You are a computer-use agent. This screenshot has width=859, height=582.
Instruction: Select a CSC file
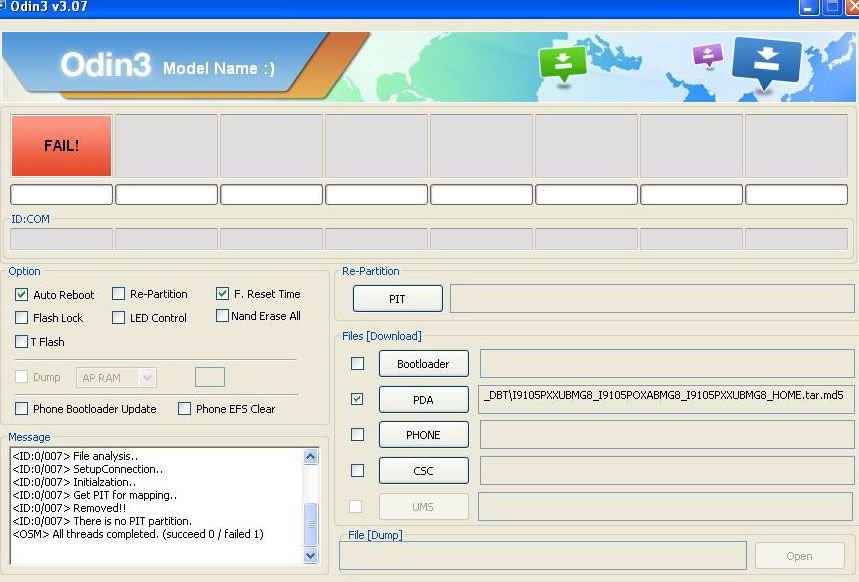pyautogui.click(x=423, y=471)
